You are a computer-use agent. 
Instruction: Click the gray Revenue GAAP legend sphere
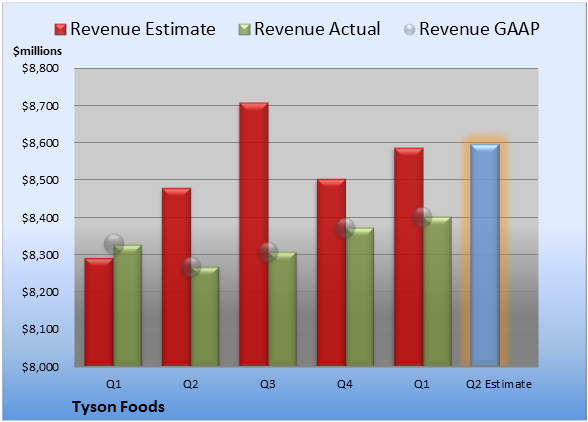click(410, 29)
